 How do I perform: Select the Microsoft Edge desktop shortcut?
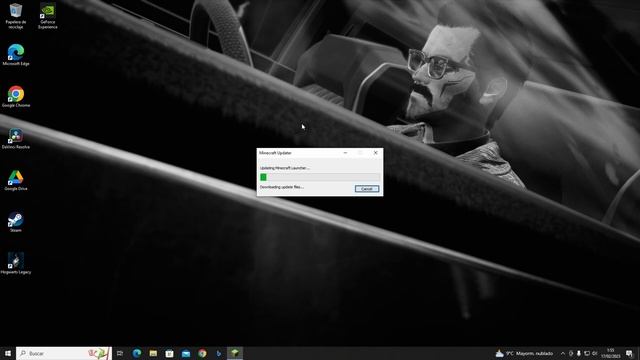[x=16, y=55]
